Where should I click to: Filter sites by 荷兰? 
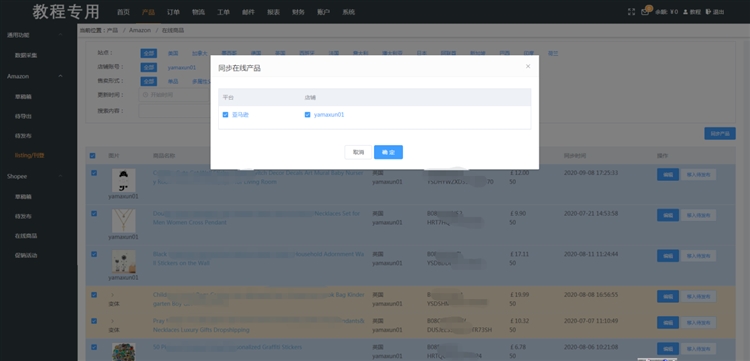(x=552, y=54)
